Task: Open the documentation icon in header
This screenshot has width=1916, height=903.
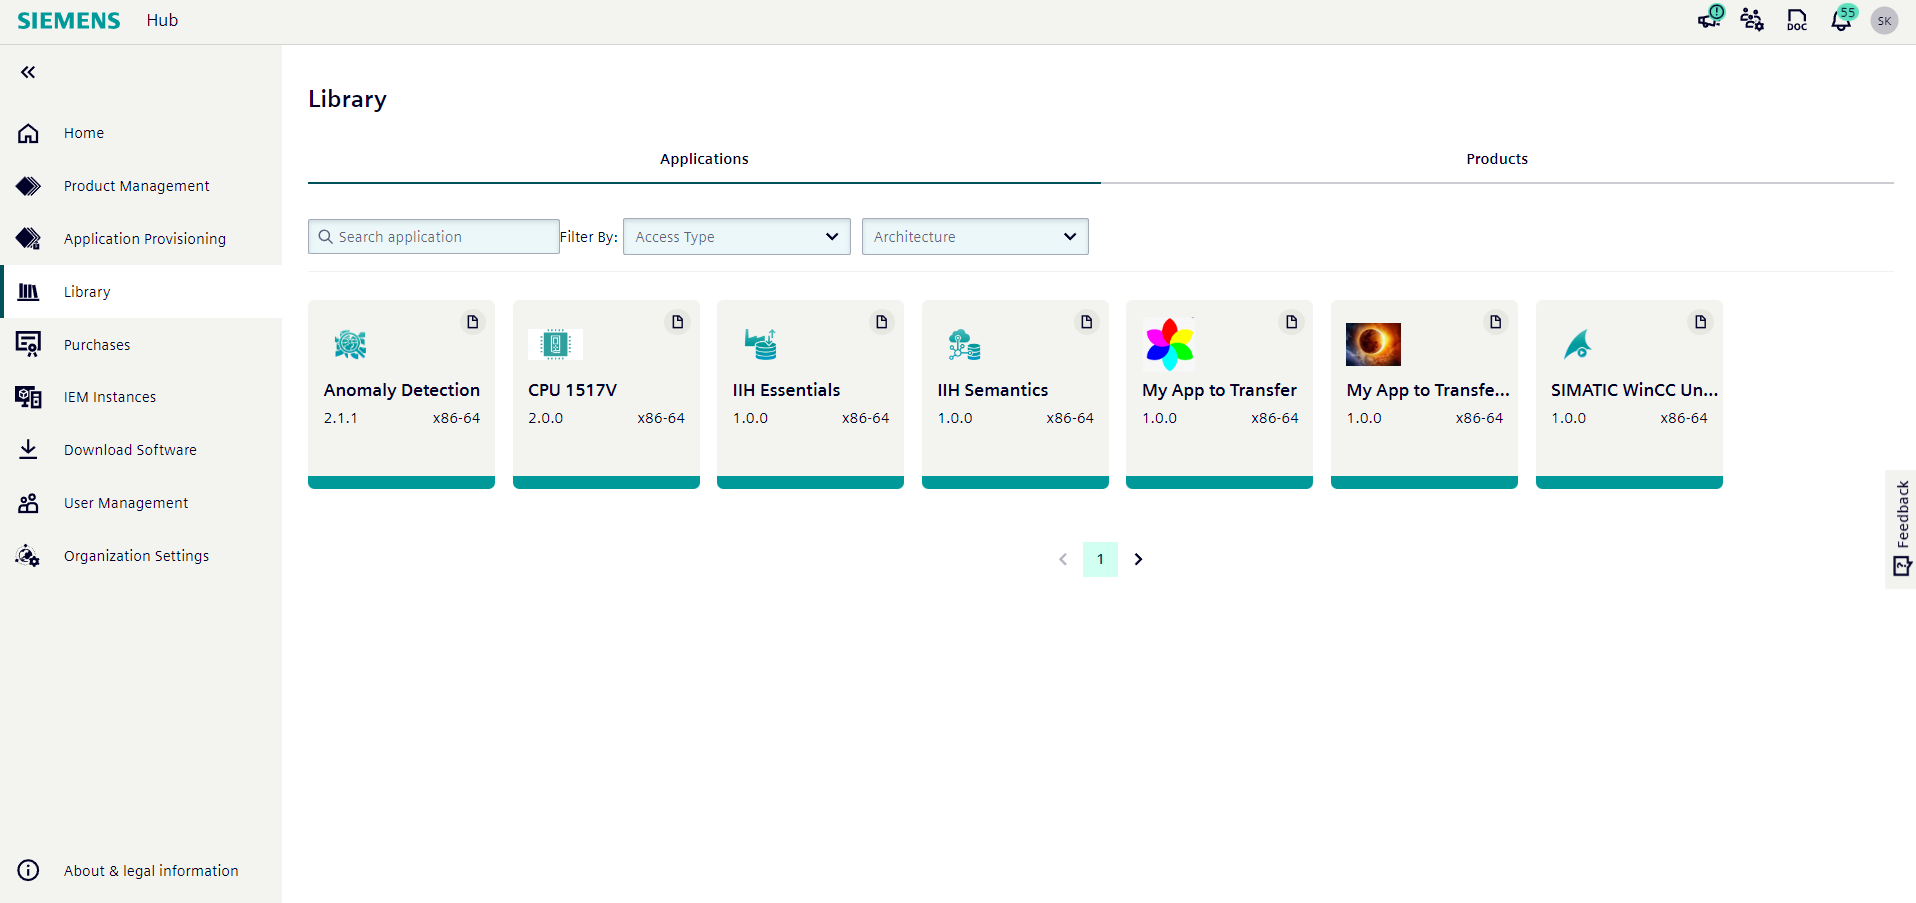Action: coord(1797,20)
